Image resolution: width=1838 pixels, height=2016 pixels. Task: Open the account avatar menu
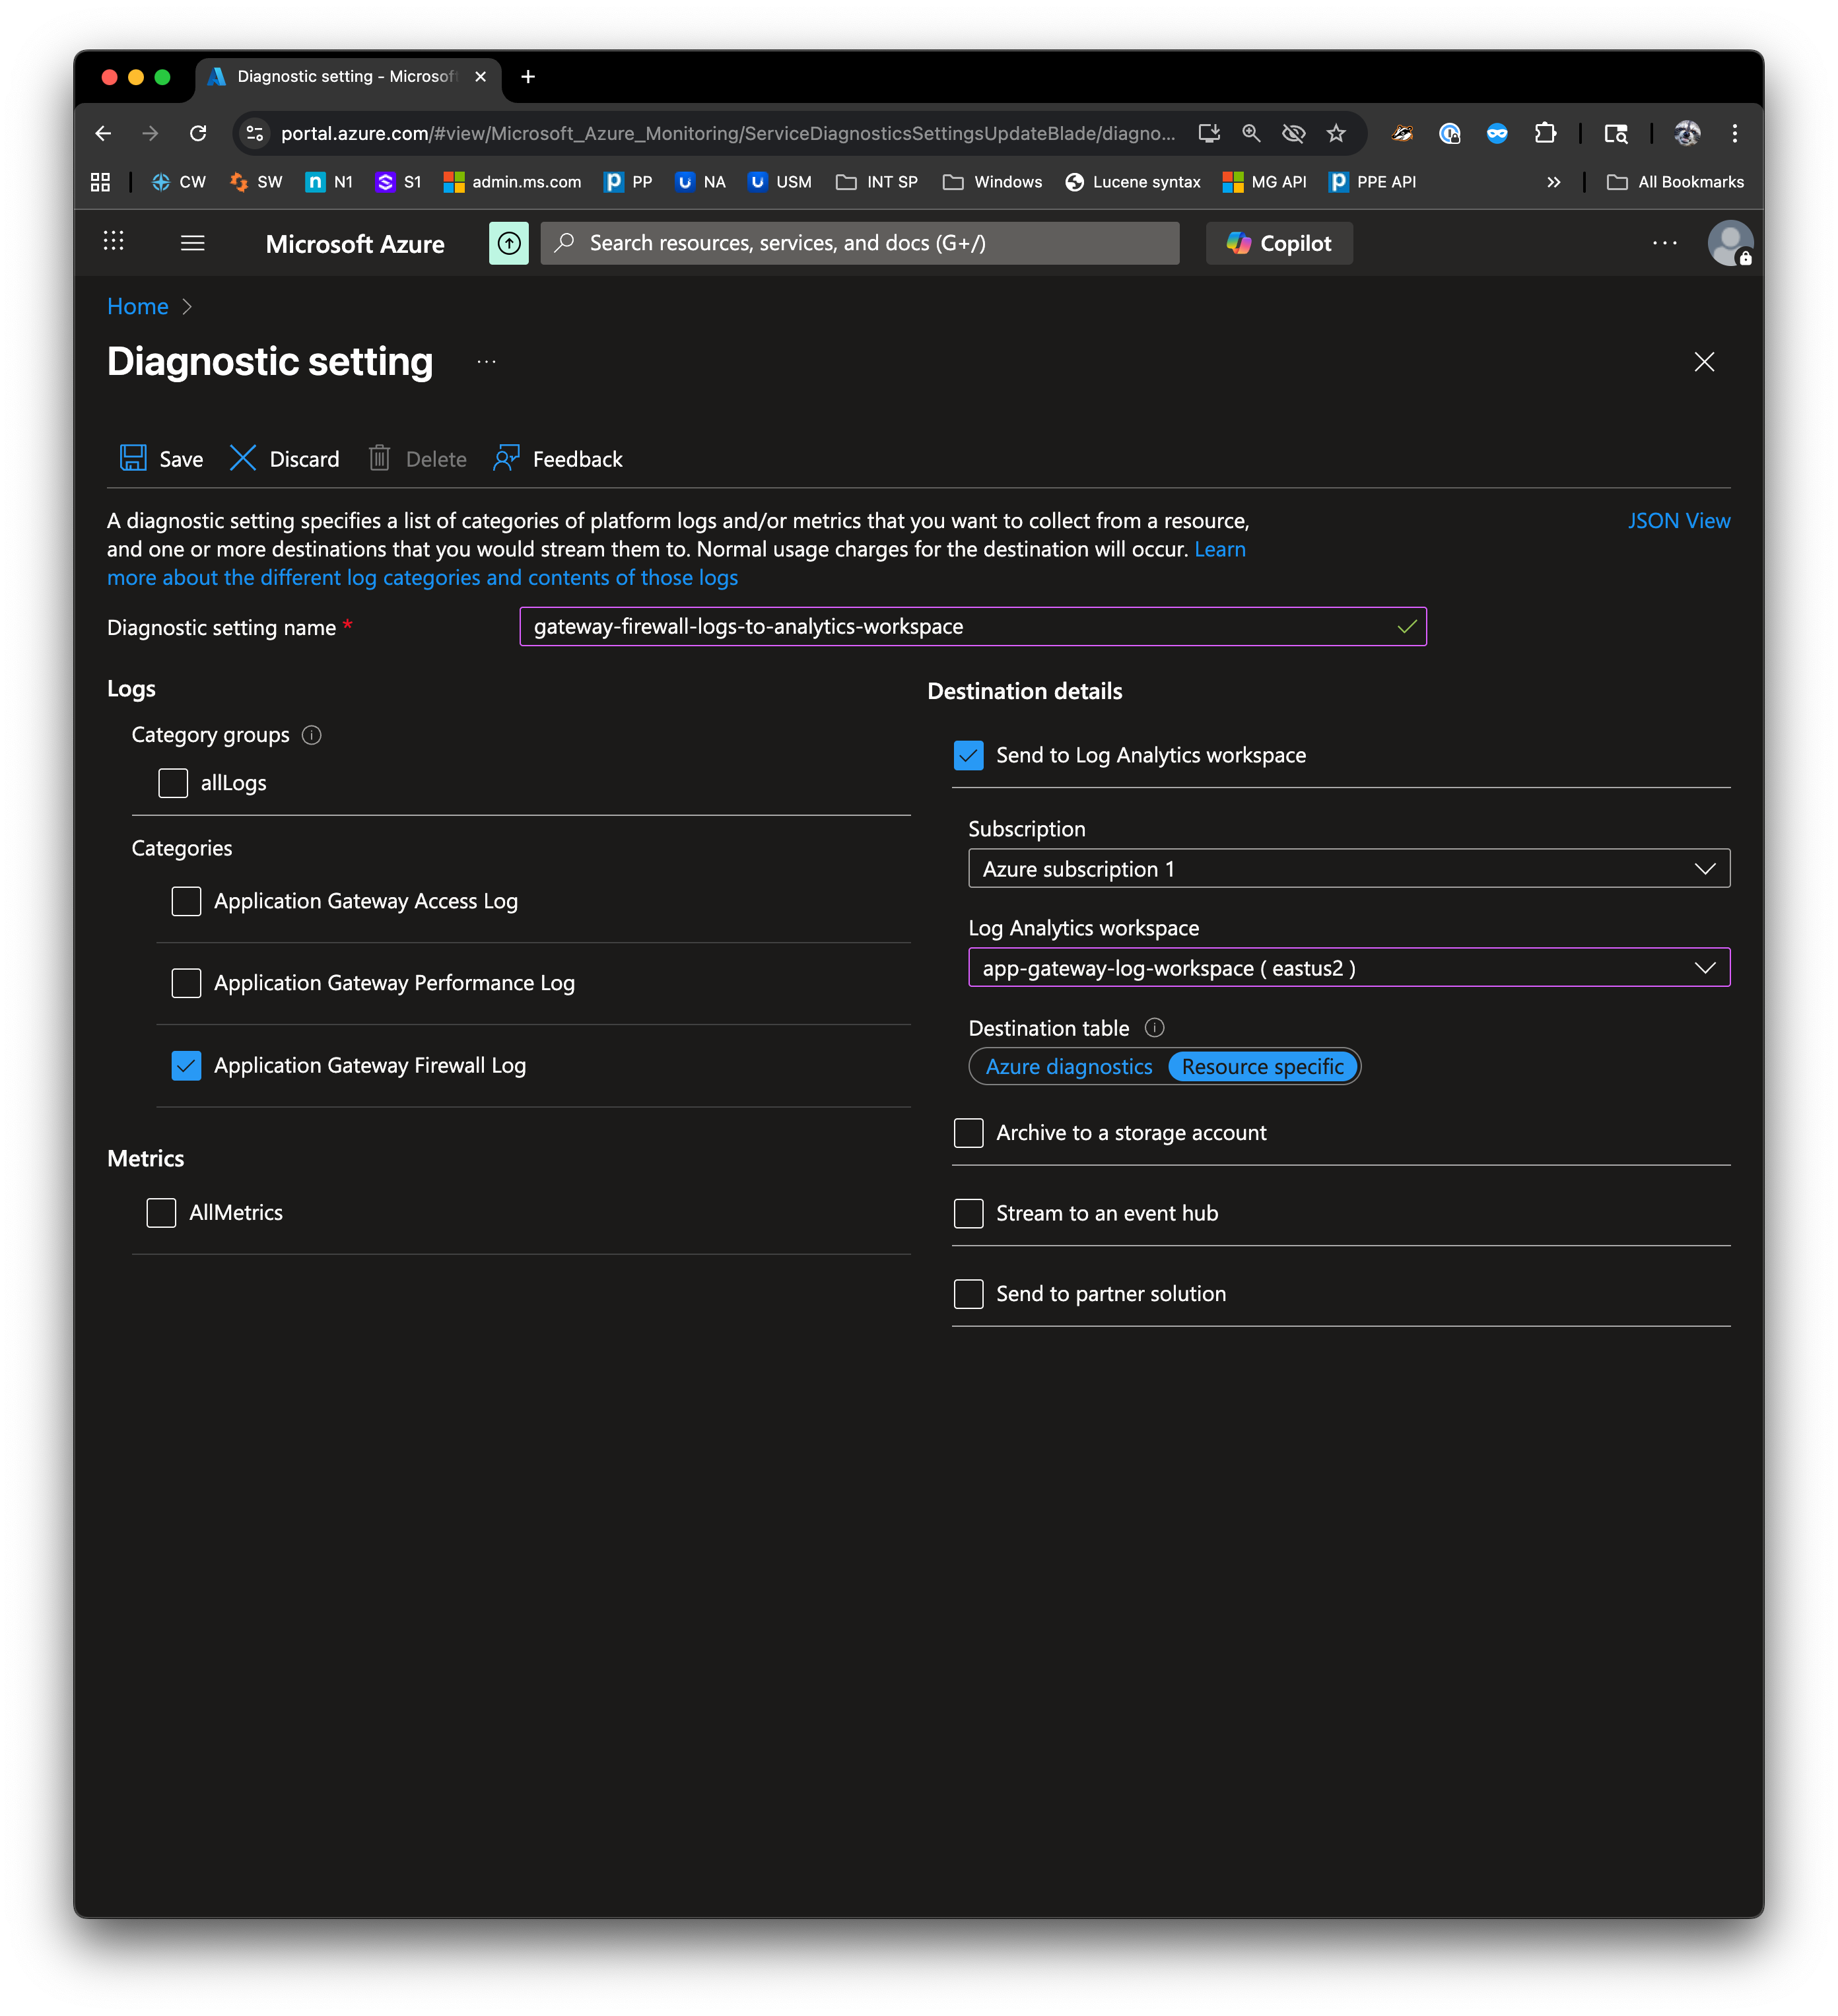pyautogui.click(x=1729, y=243)
